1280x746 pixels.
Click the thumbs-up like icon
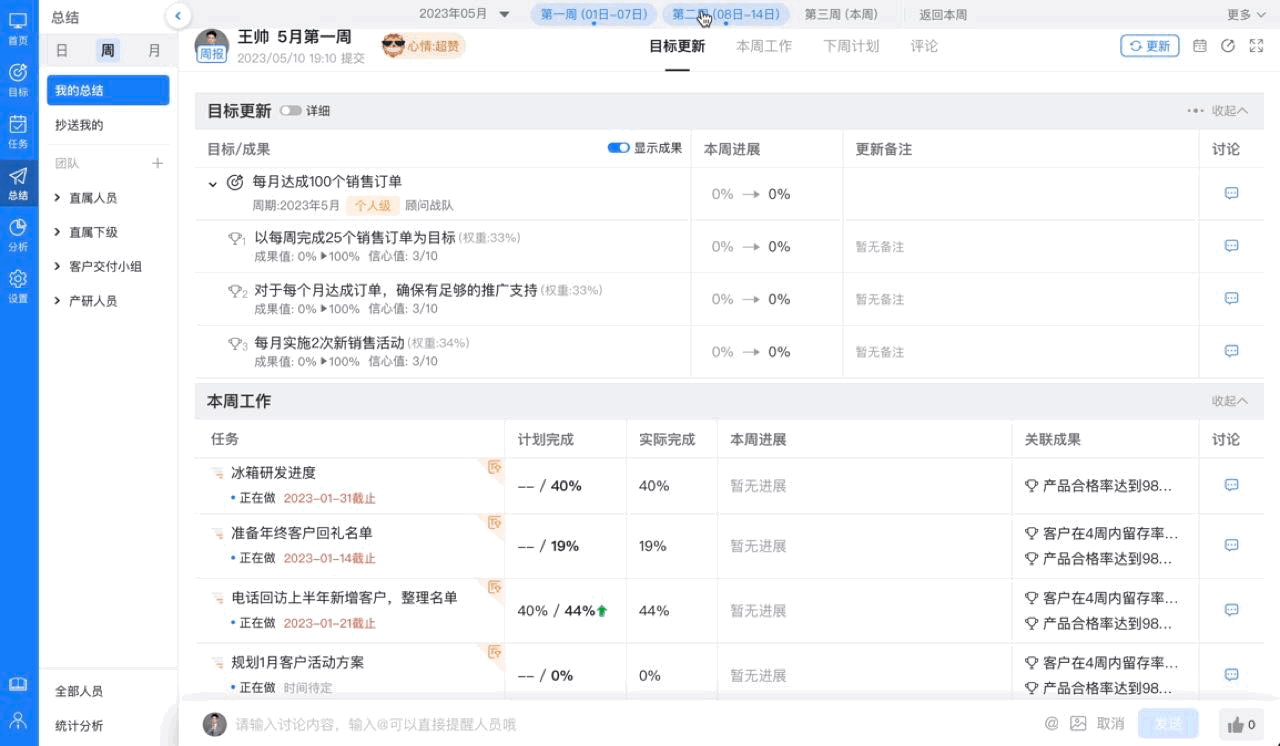pos(1236,725)
